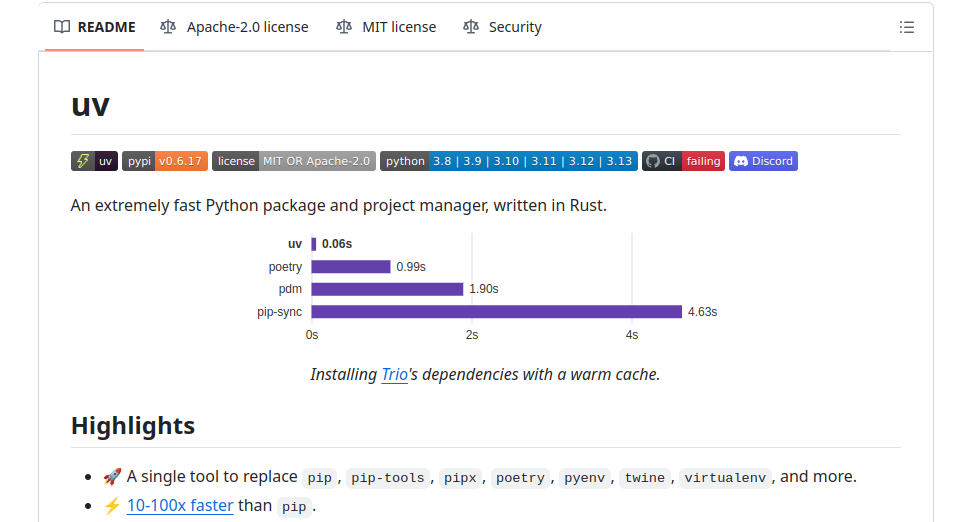Click the 'twine' code text
Screen dimensions: 972x522
645,478
